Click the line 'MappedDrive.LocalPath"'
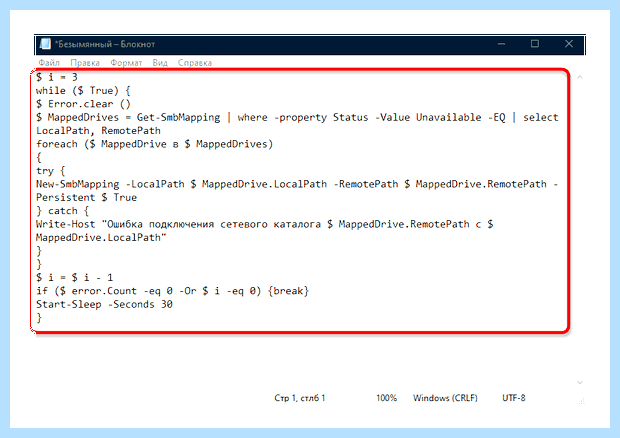 [101, 238]
